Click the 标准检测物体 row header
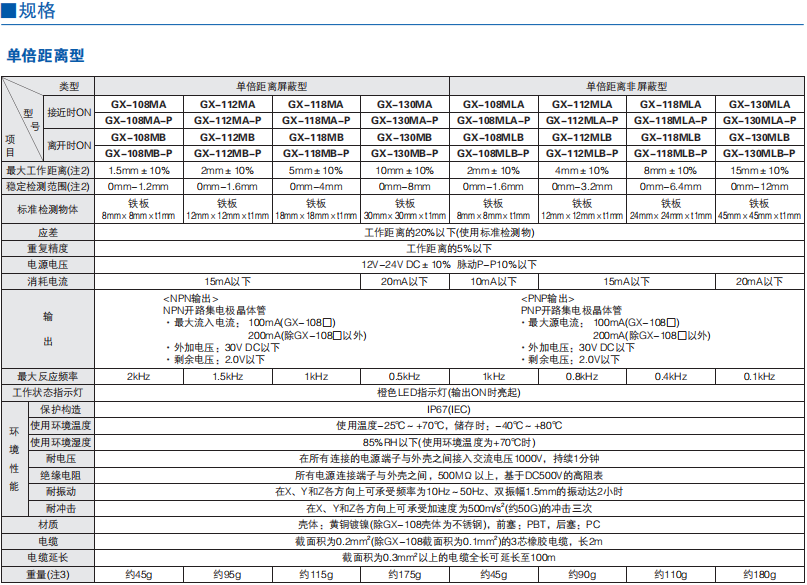 [48, 208]
